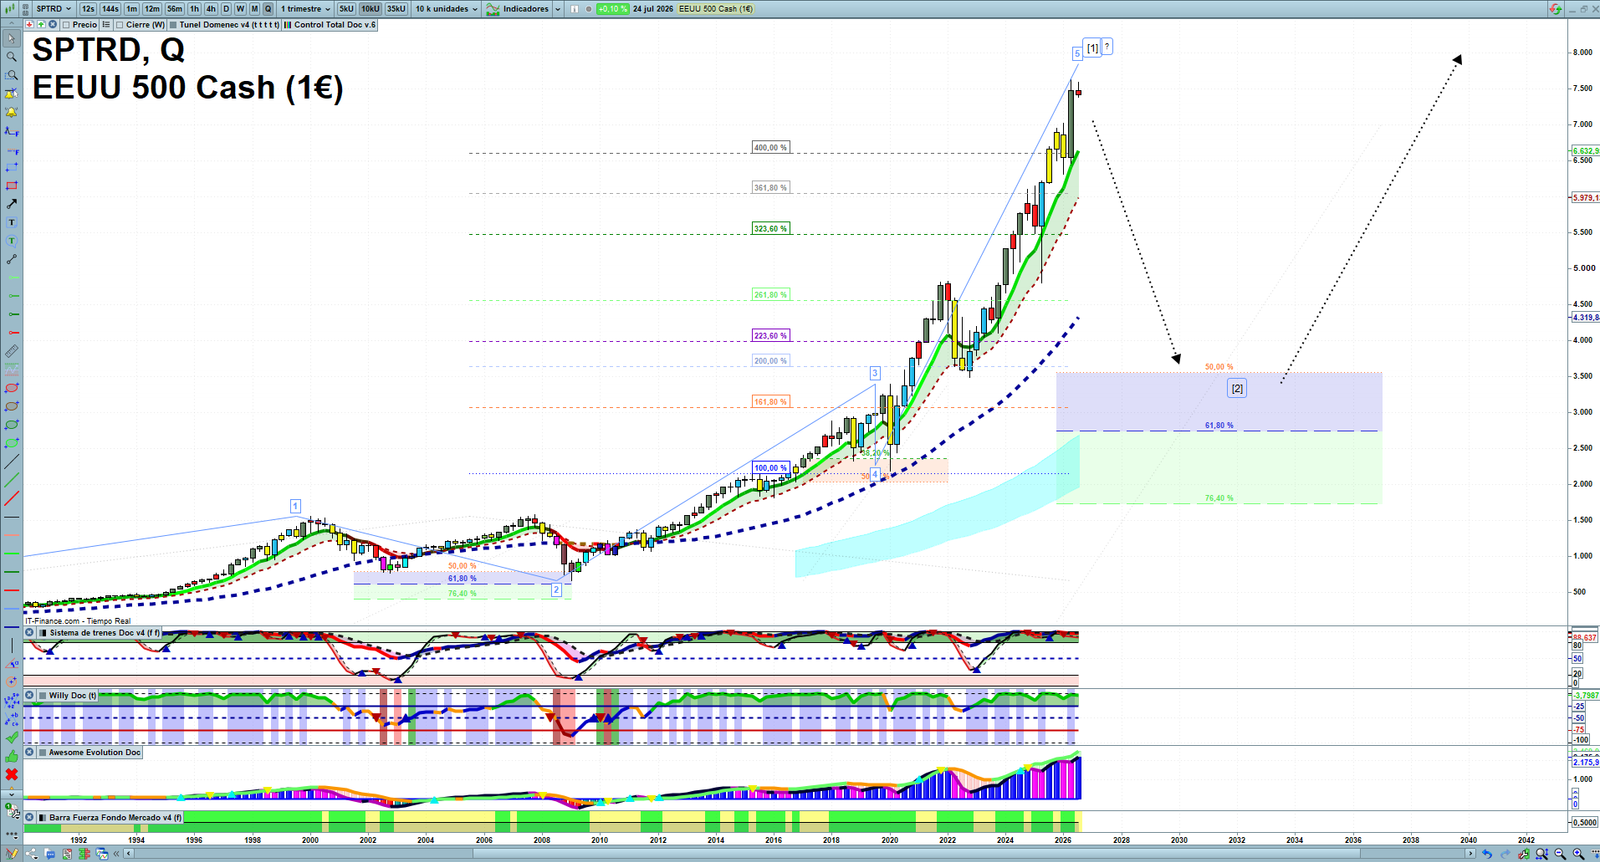This screenshot has height=862, width=1600.
Task: Select the magnifier zoom tool
Action: coord(11,57)
